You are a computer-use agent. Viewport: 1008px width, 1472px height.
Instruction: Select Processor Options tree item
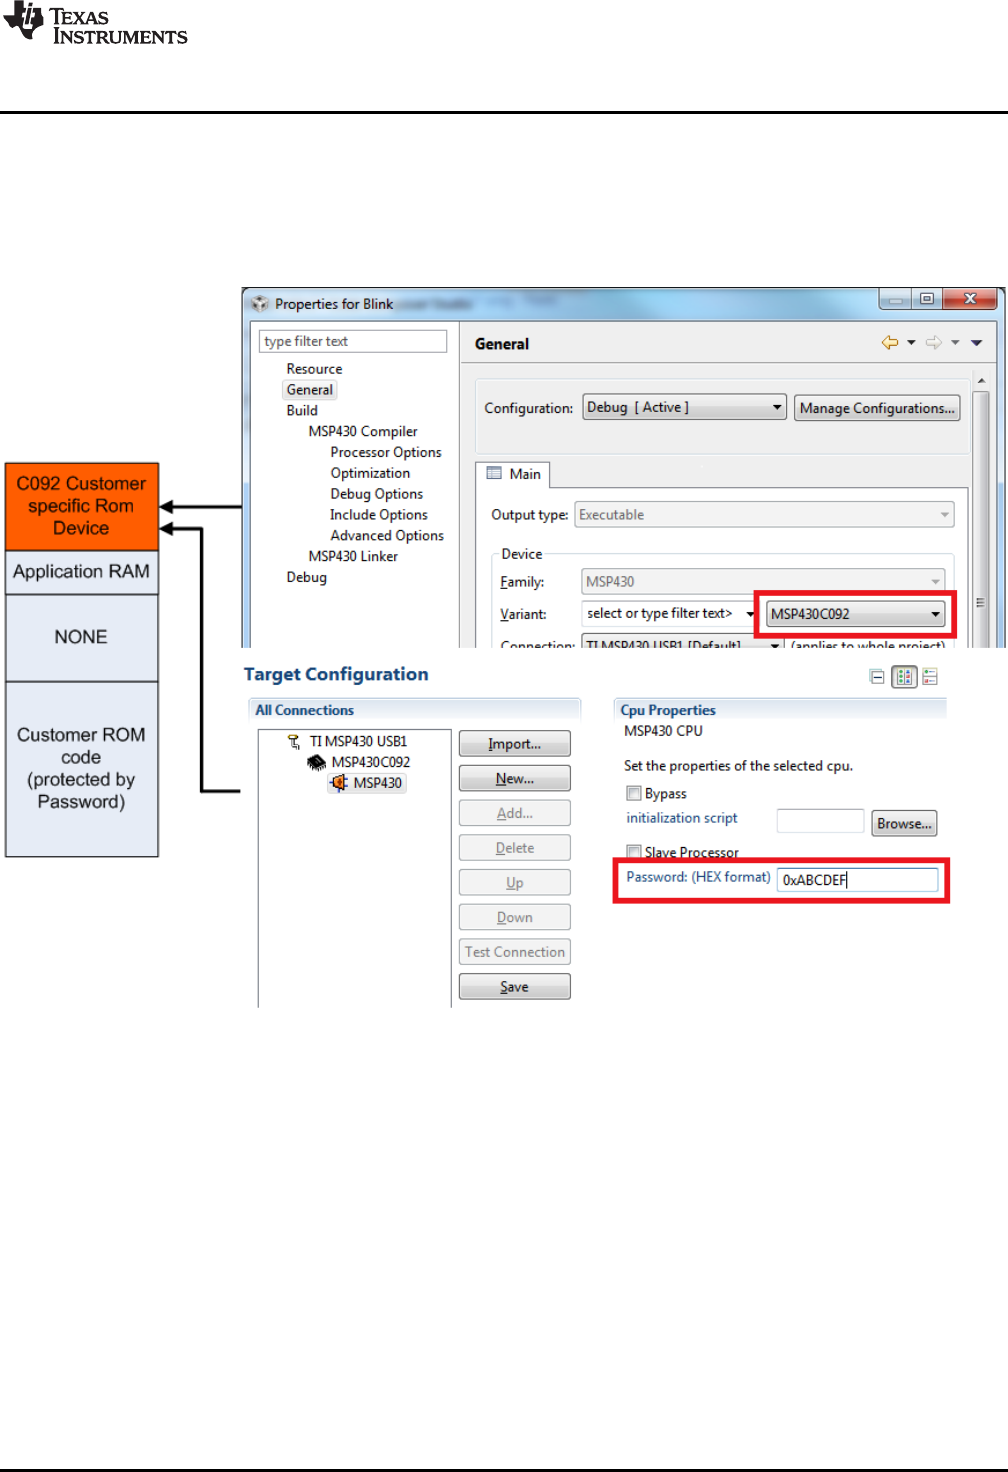(x=386, y=452)
